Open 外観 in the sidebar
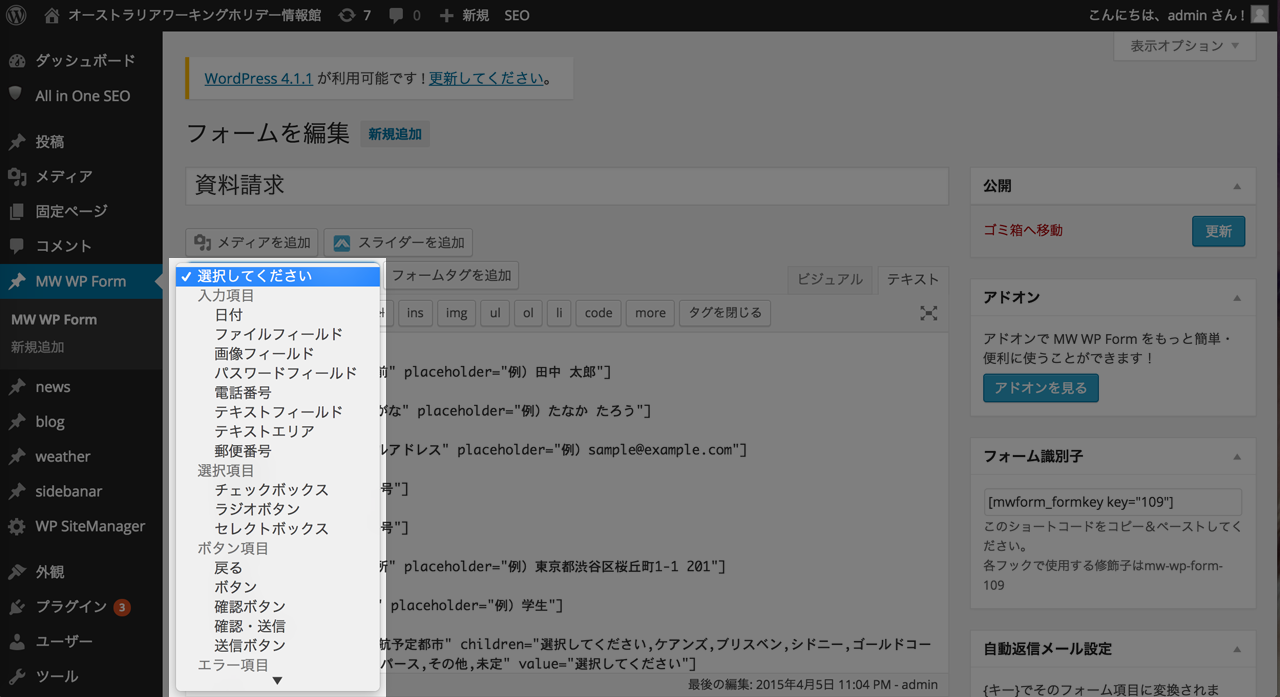The width and height of the screenshot is (1280, 697). coord(81,572)
